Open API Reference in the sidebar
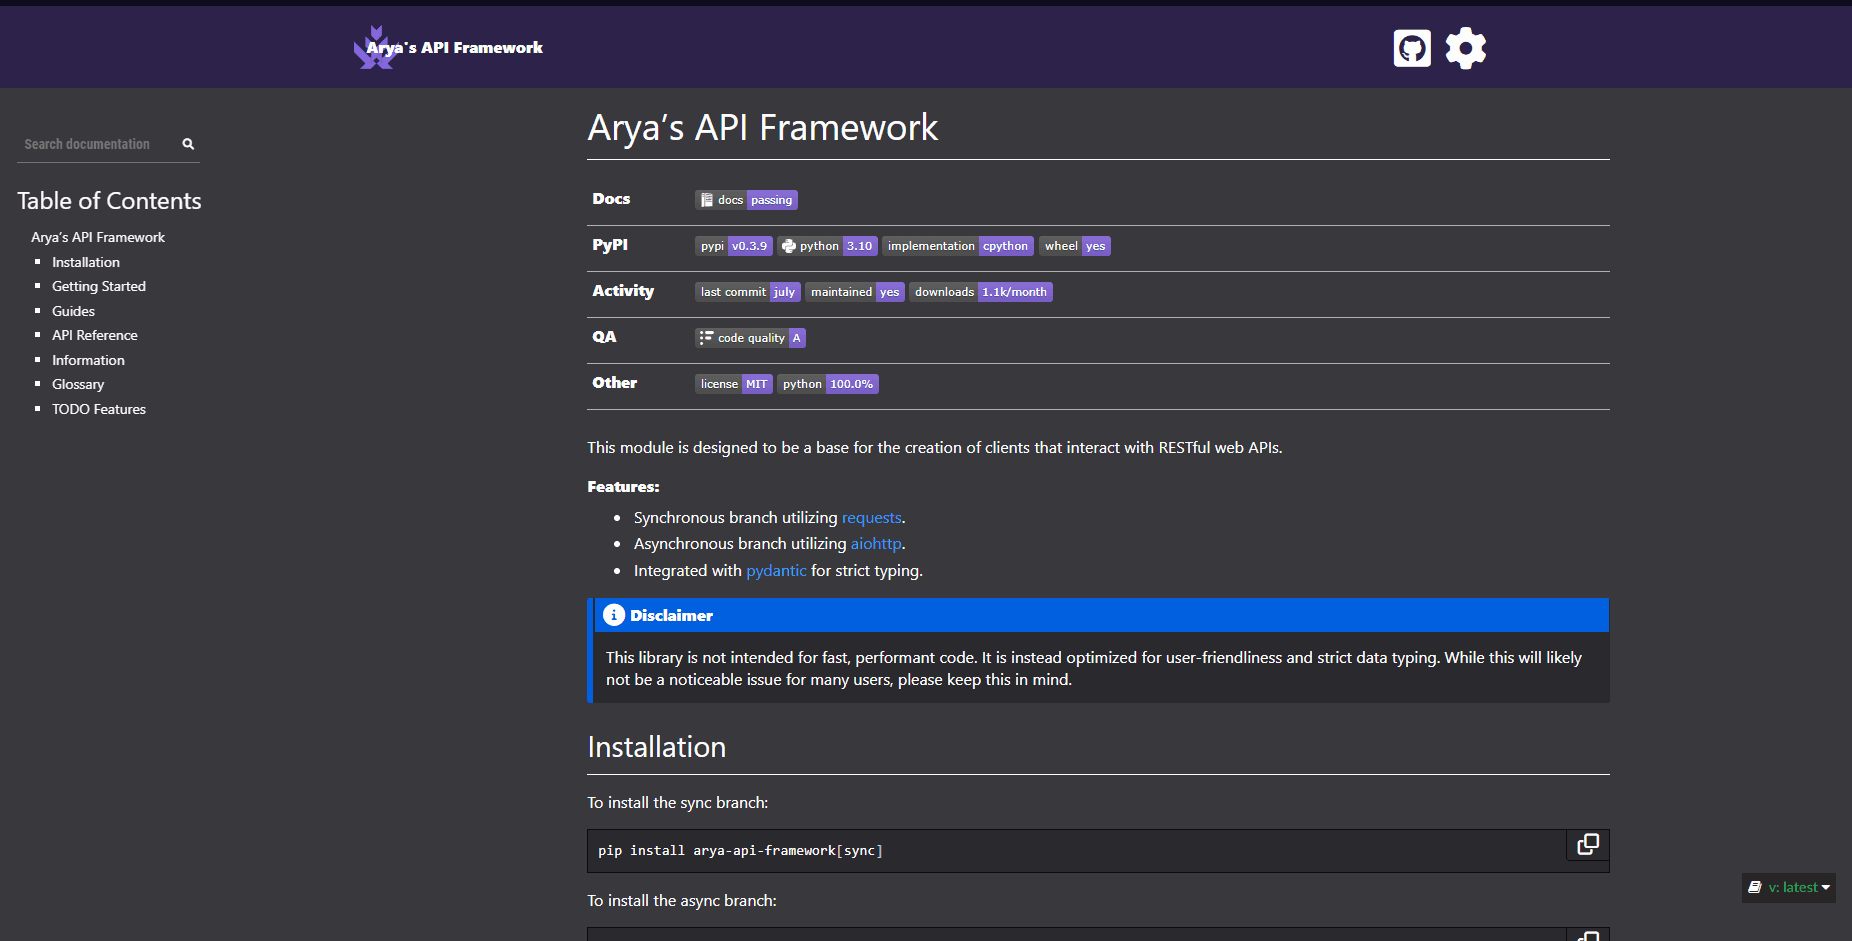Image resolution: width=1852 pixels, height=941 pixels. (x=95, y=335)
